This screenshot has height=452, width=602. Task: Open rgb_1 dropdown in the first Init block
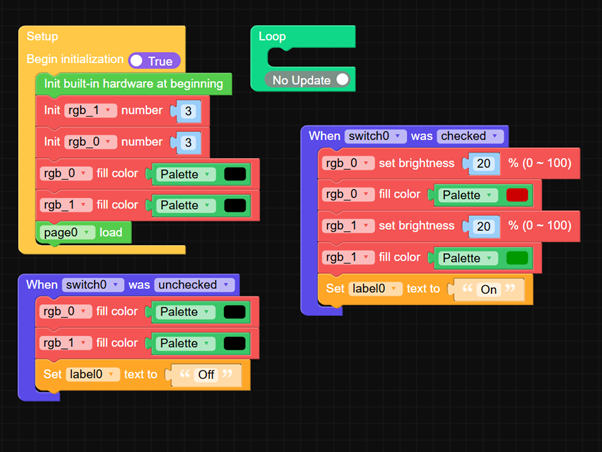coord(90,111)
